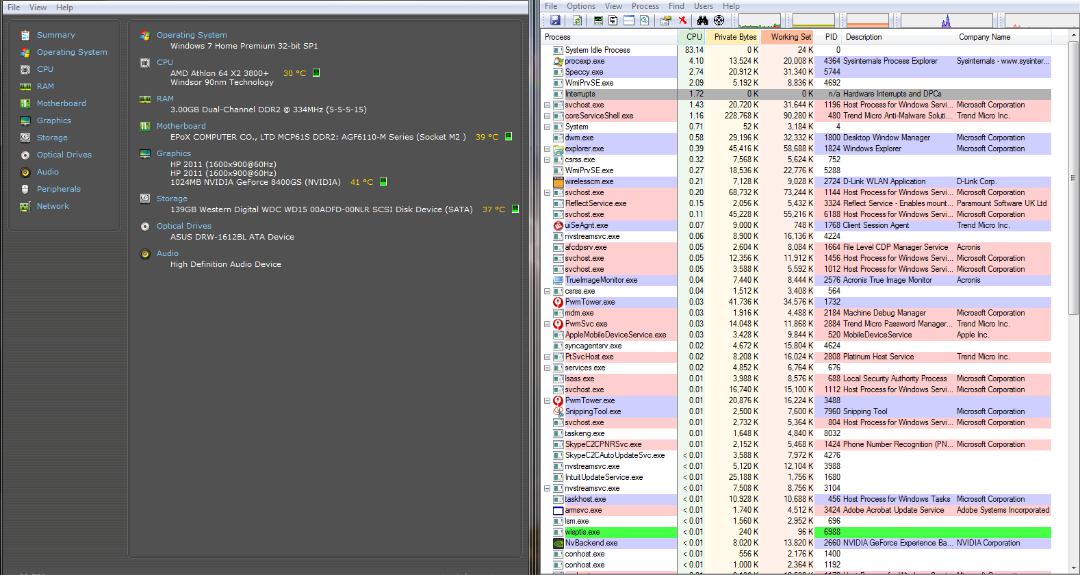Open System Information via the toolbar graph icon
The height and width of the screenshot is (575, 1080).
pos(598,21)
